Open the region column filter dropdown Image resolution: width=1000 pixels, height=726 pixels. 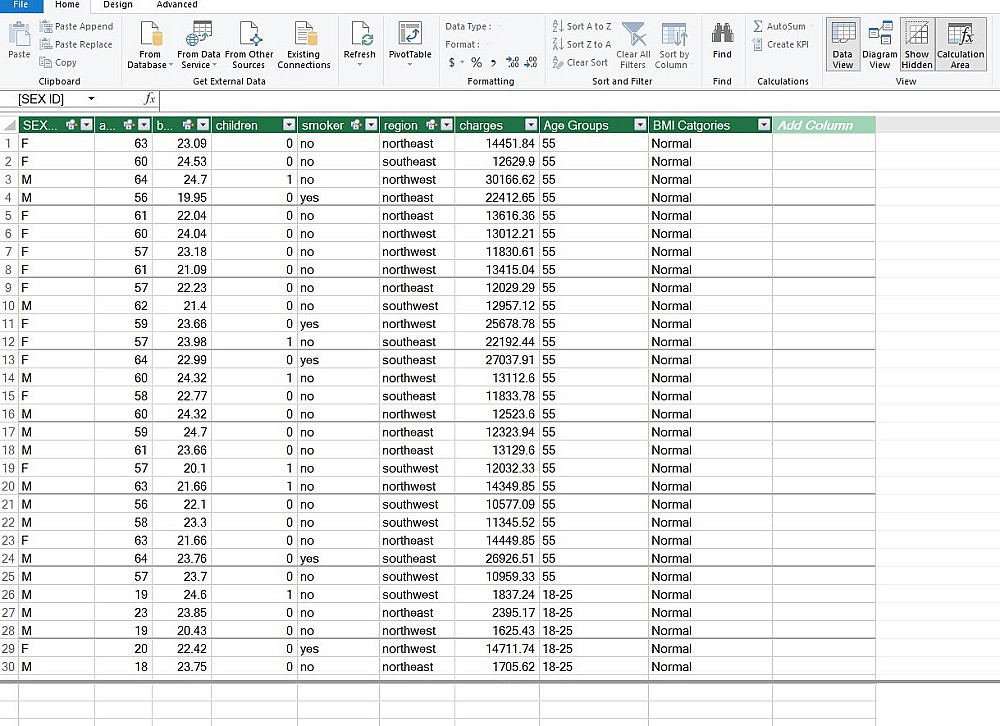[447, 125]
